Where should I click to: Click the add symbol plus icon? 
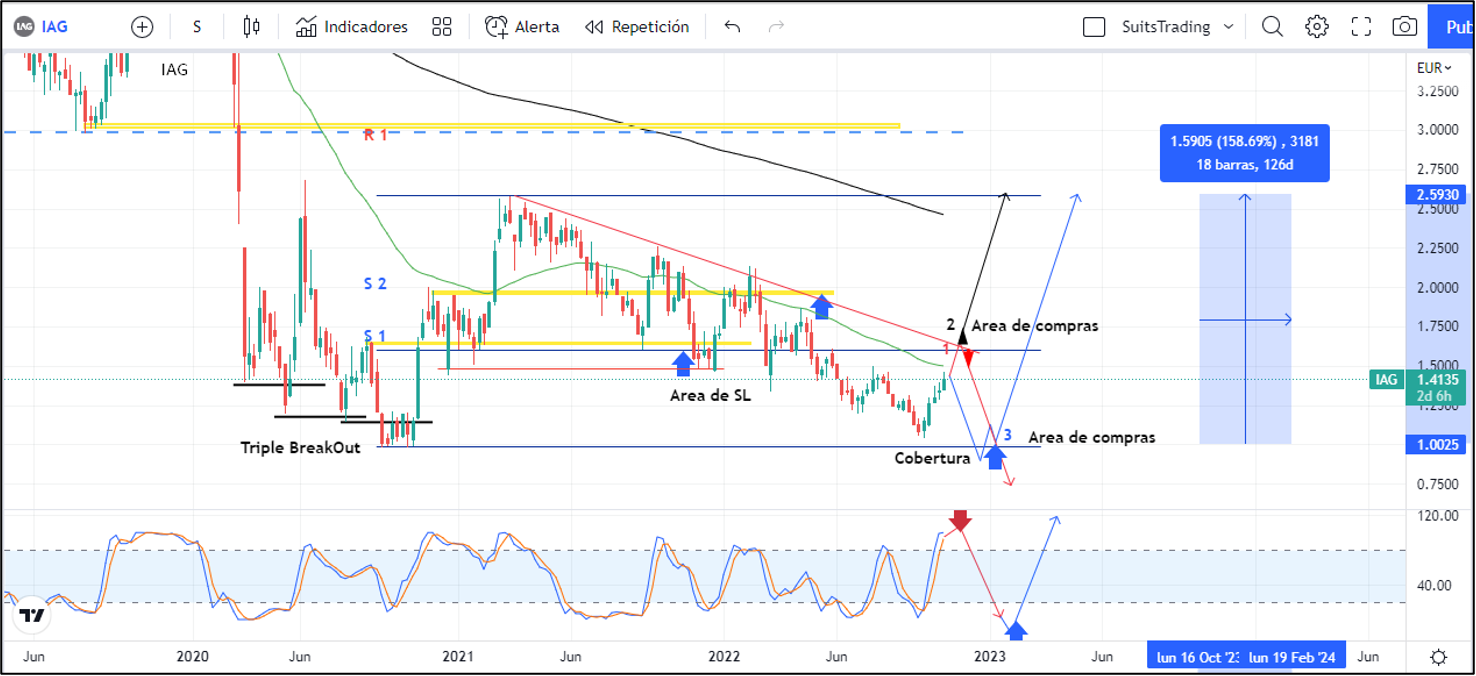coord(143,27)
